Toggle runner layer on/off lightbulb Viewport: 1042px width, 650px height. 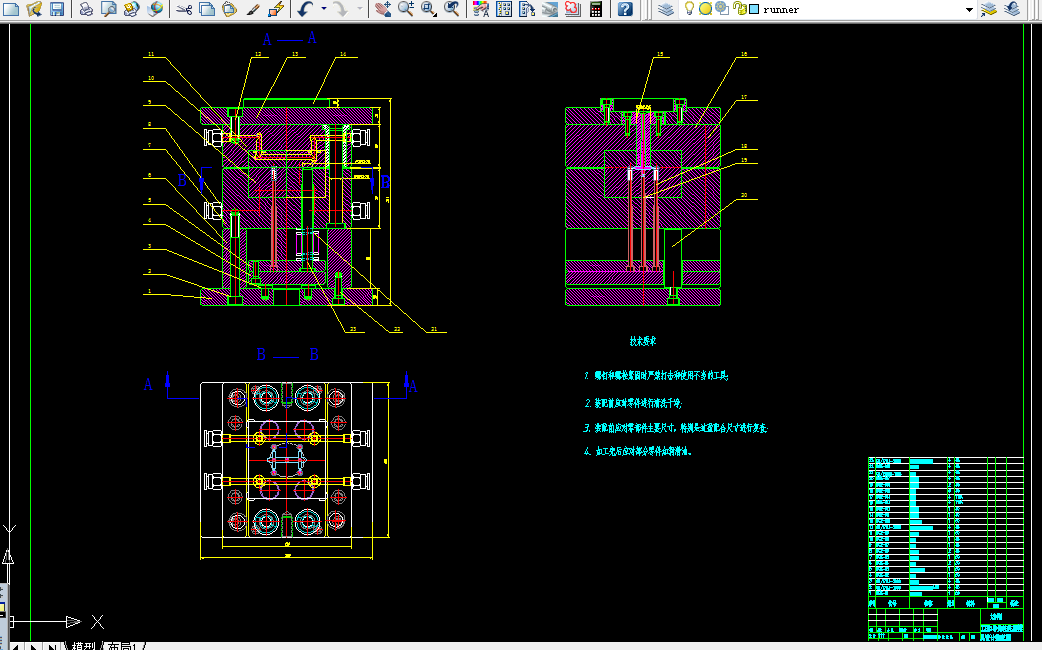click(x=689, y=9)
